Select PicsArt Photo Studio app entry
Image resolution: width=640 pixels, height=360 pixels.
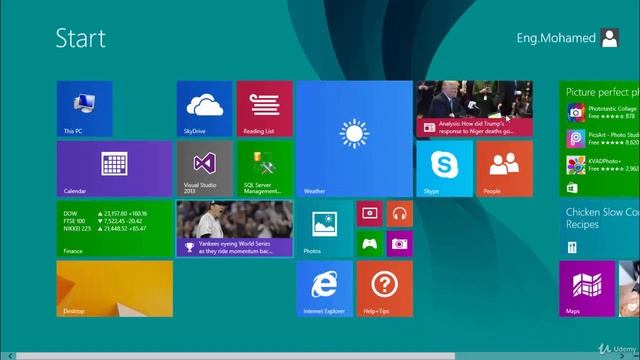603,138
